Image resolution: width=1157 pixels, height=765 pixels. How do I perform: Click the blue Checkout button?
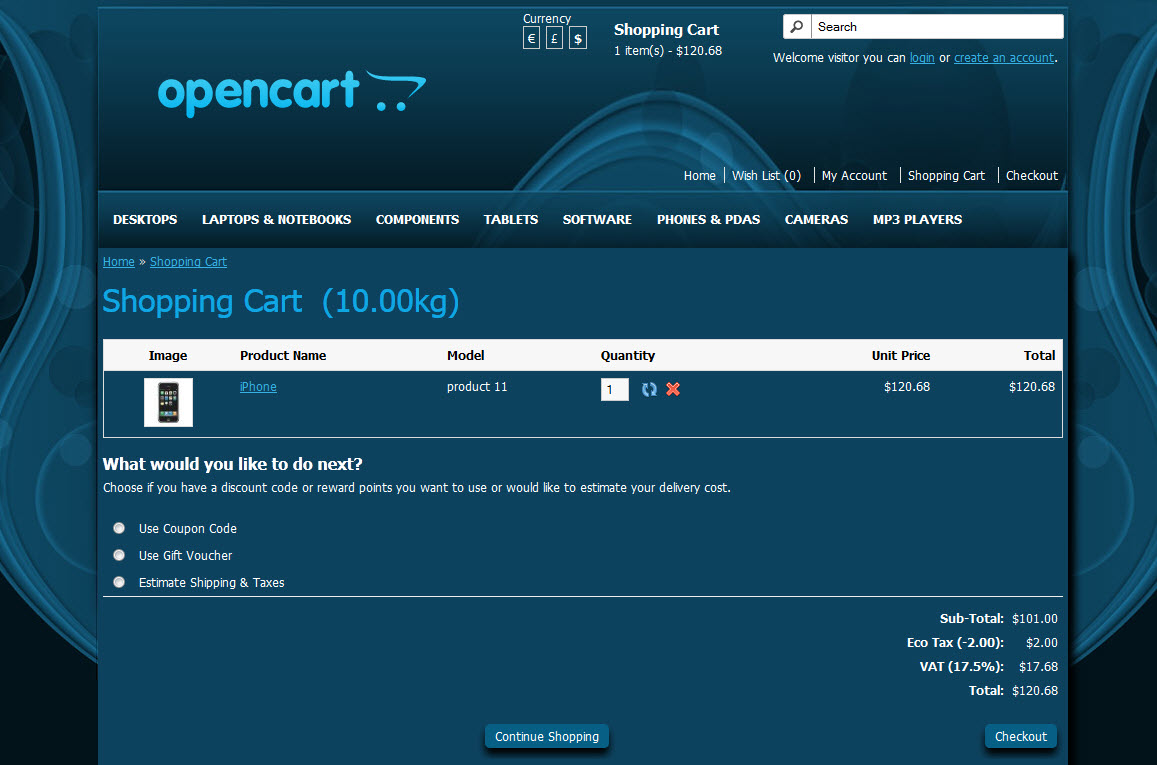(x=1020, y=736)
